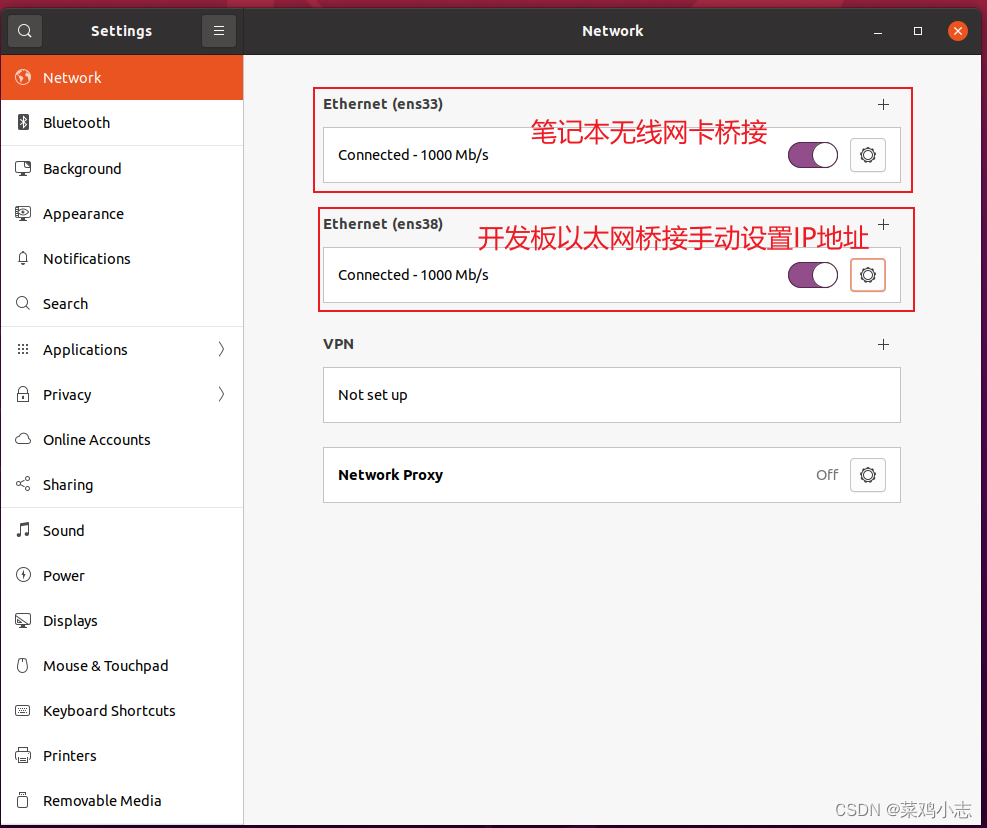Expand the Privacy submenu chevron

221,394
